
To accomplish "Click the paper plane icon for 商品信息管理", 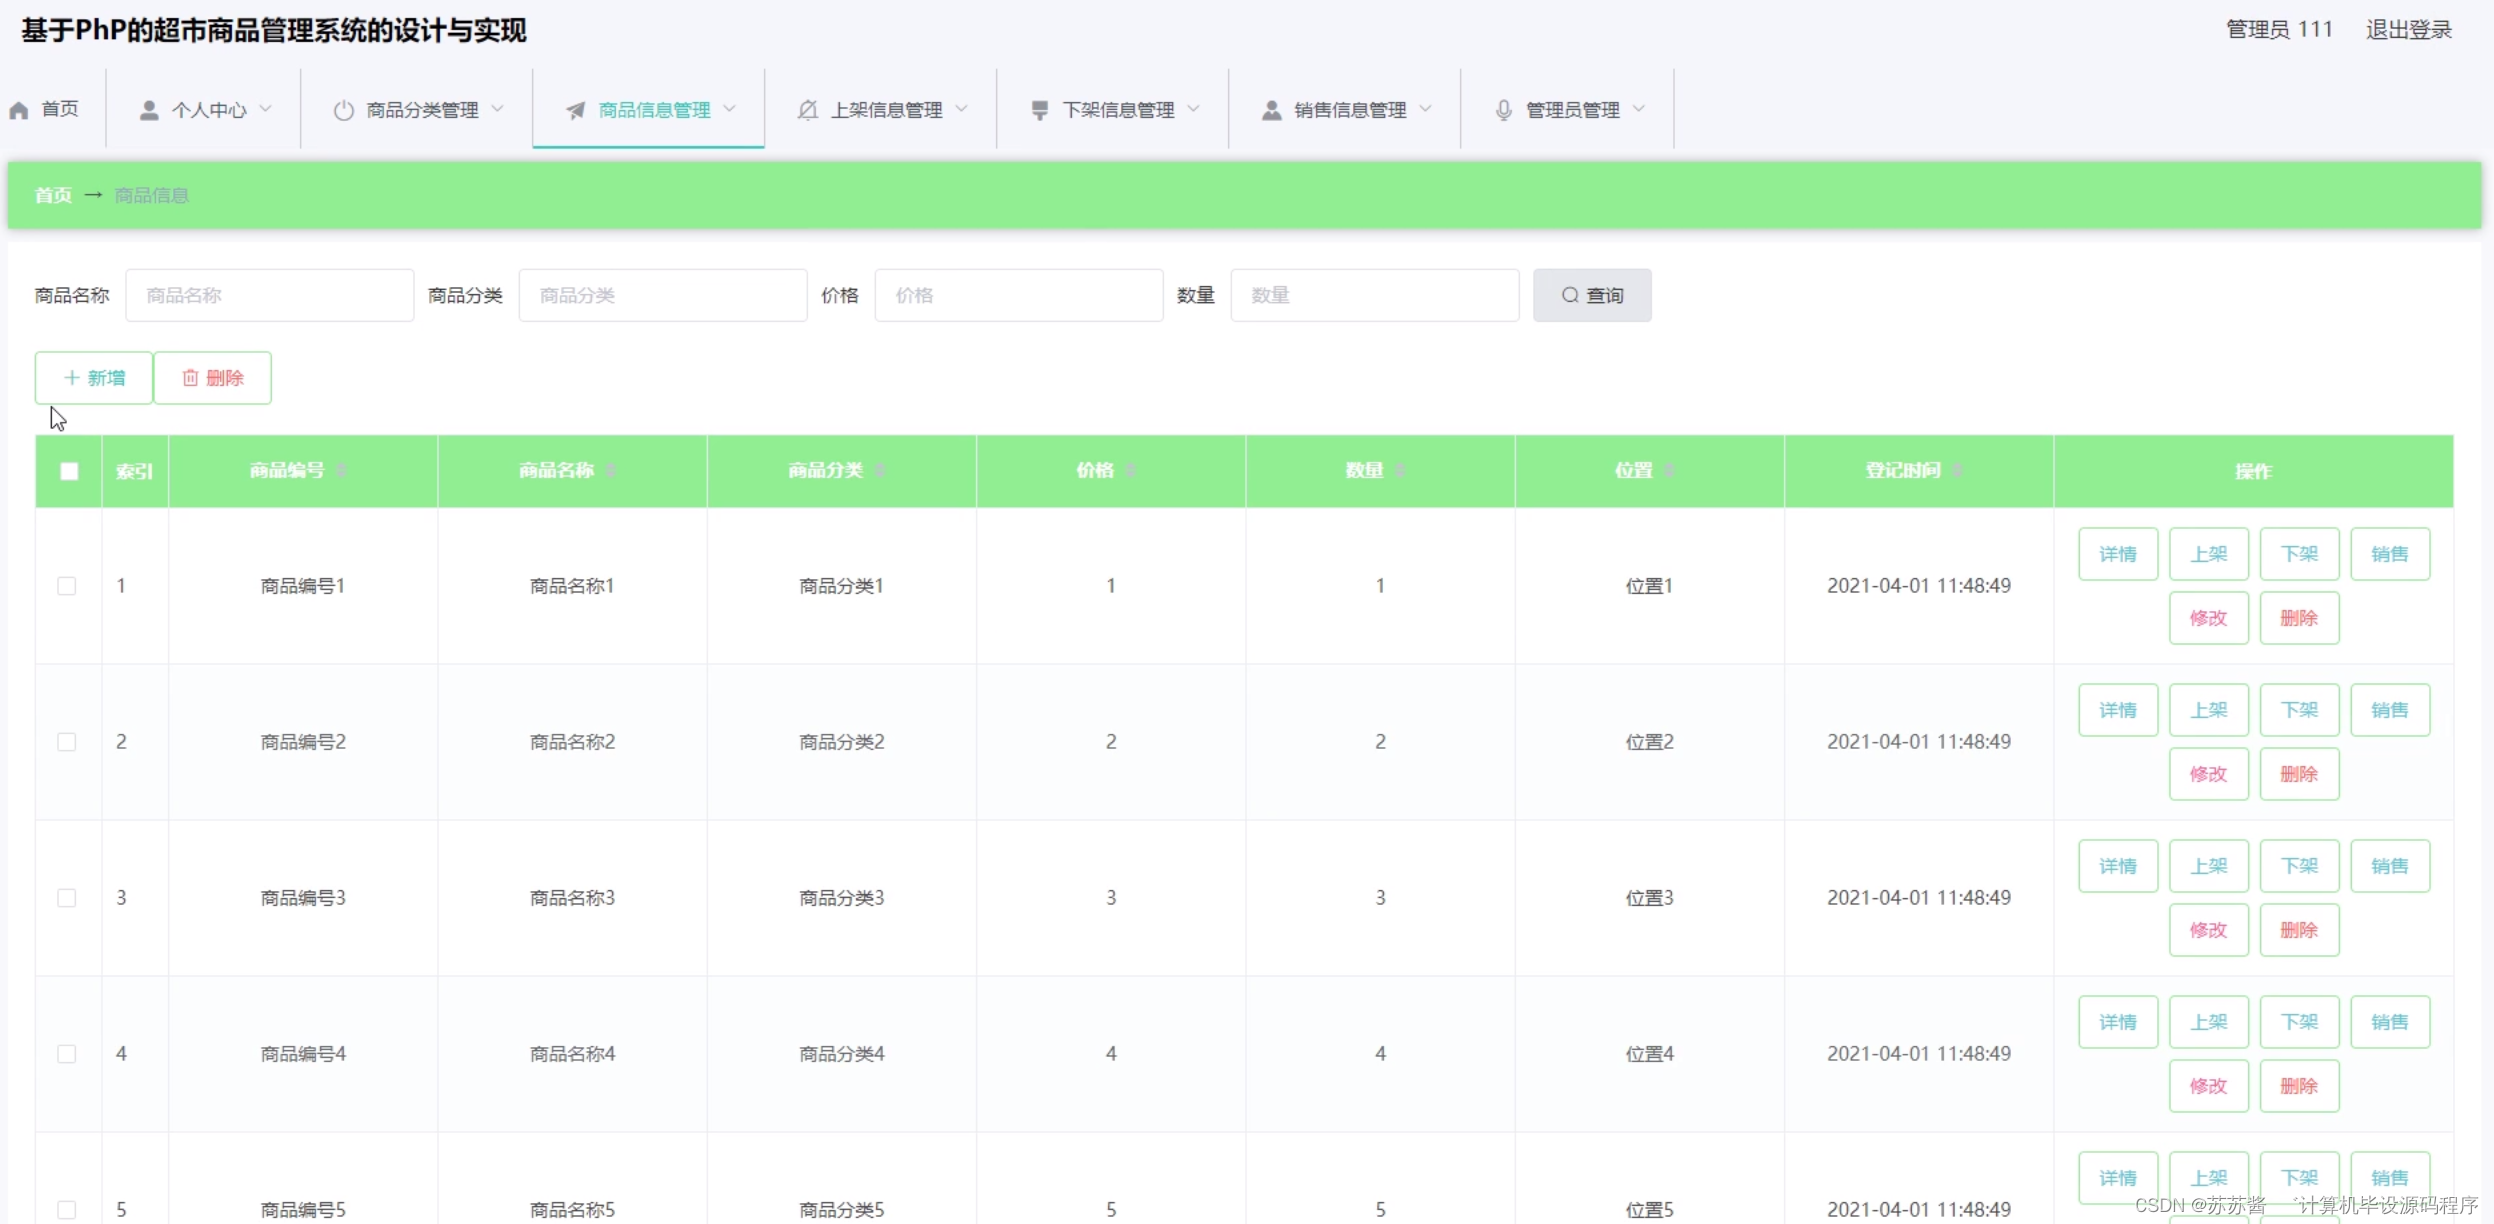I will coord(575,110).
